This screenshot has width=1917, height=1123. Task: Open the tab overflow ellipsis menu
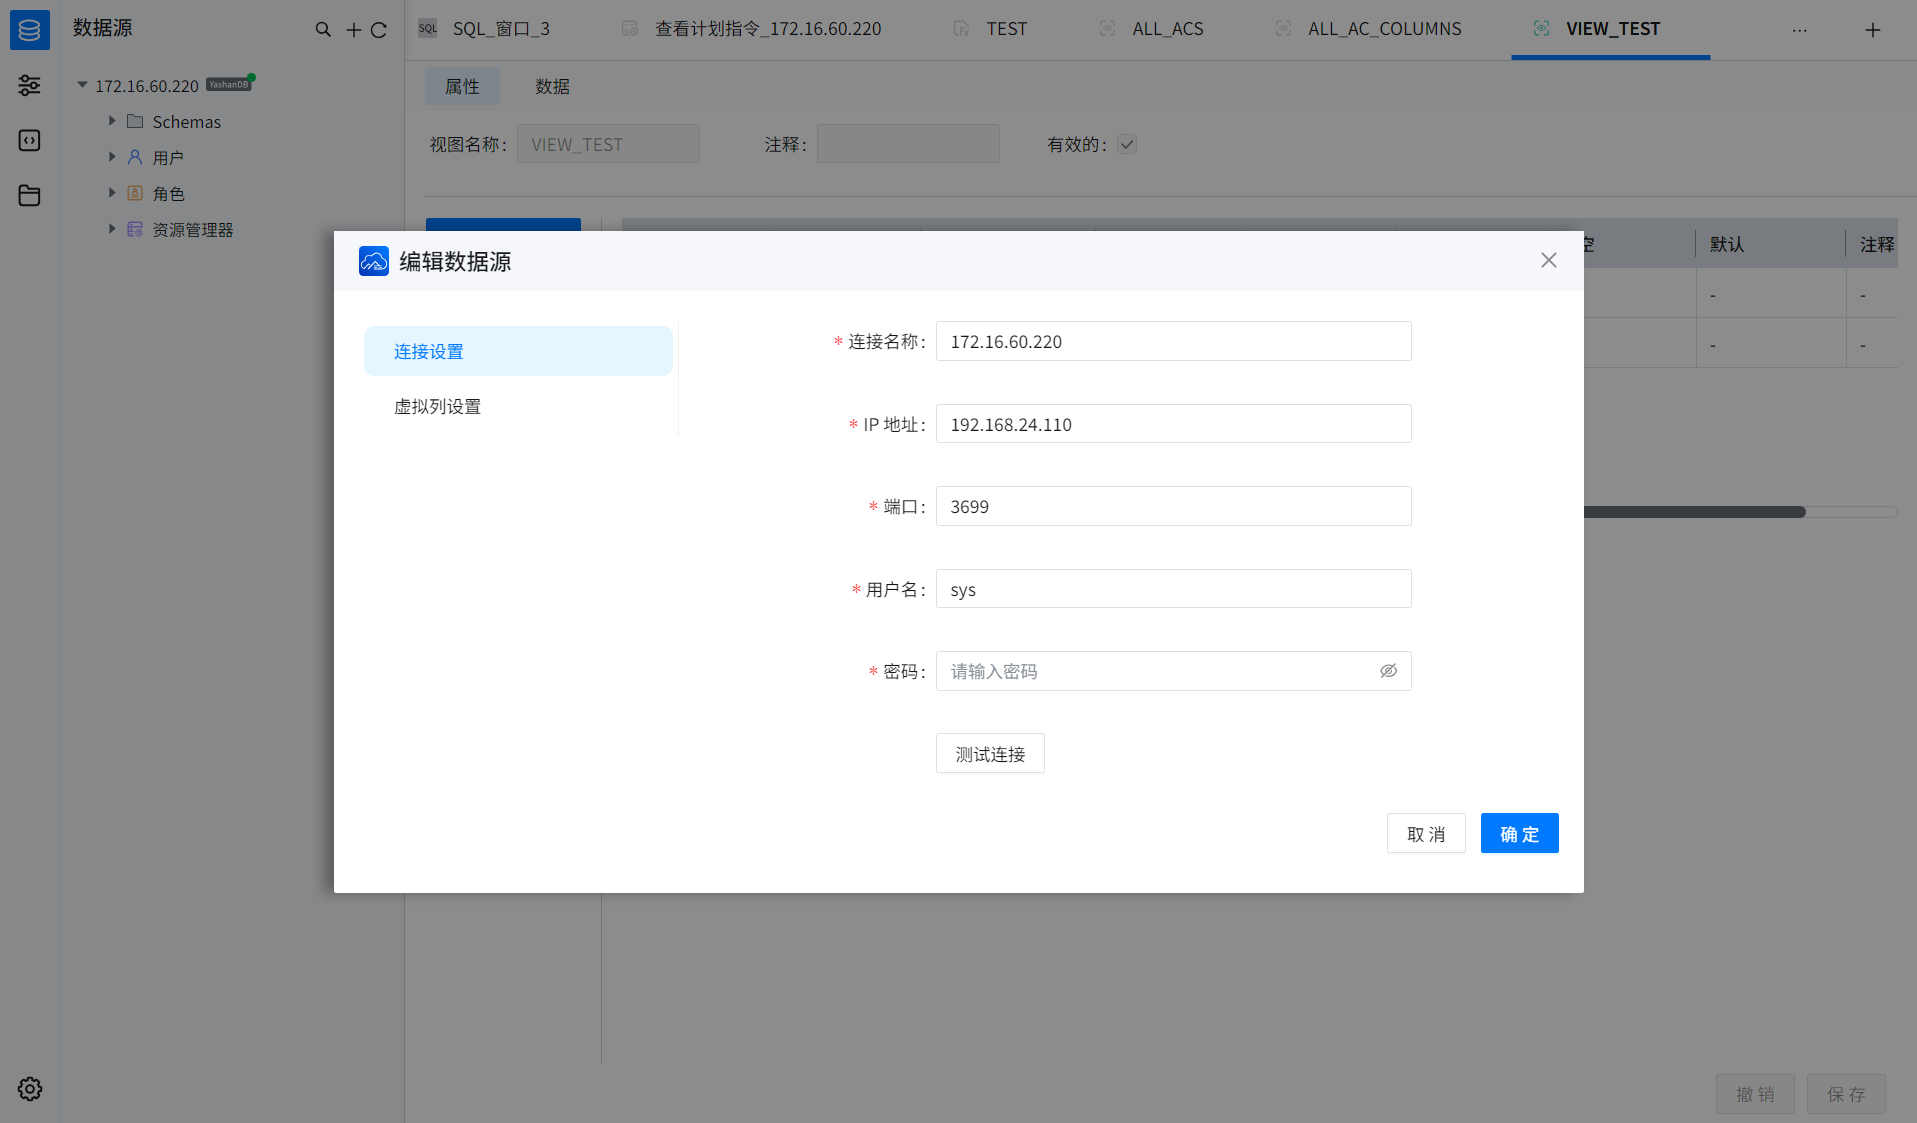(1800, 30)
